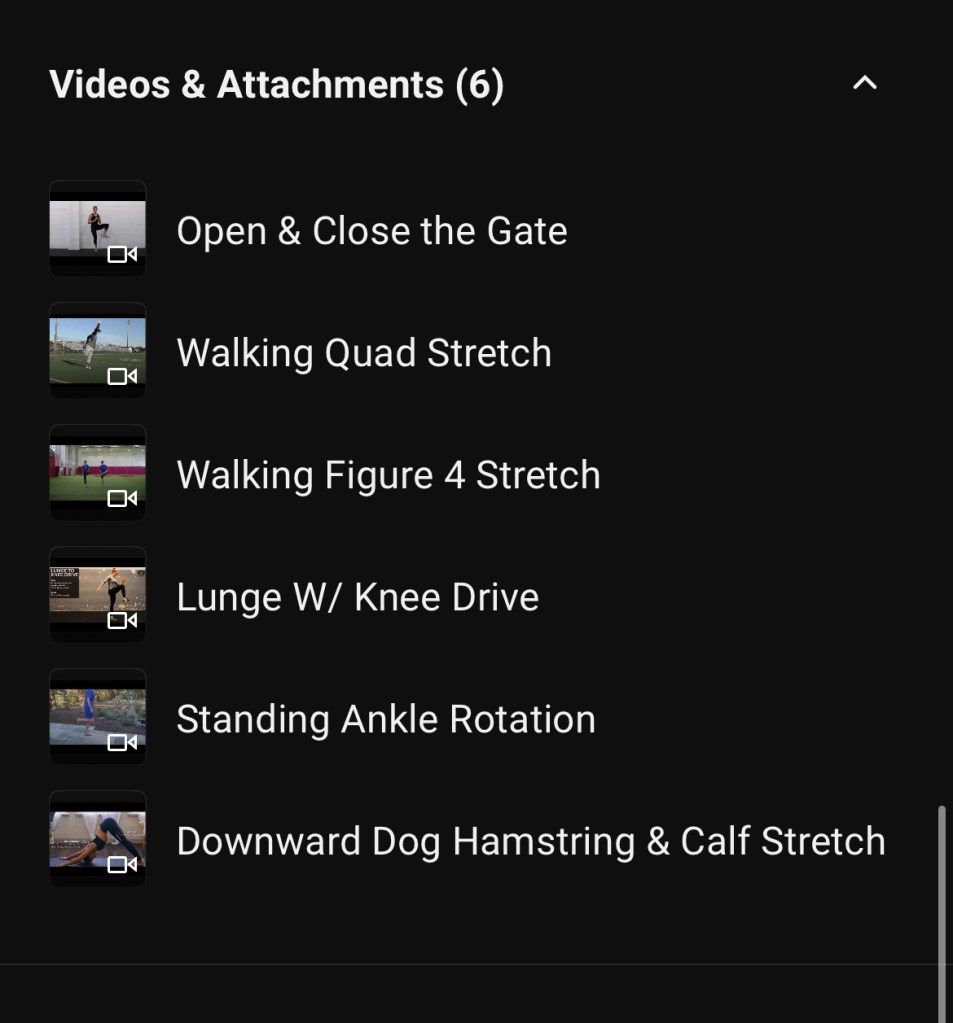Open the Standing Ankle Rotation video thumbnail
The width and height of the screenshot is (953, 1023).
click(x=97, y=716)
